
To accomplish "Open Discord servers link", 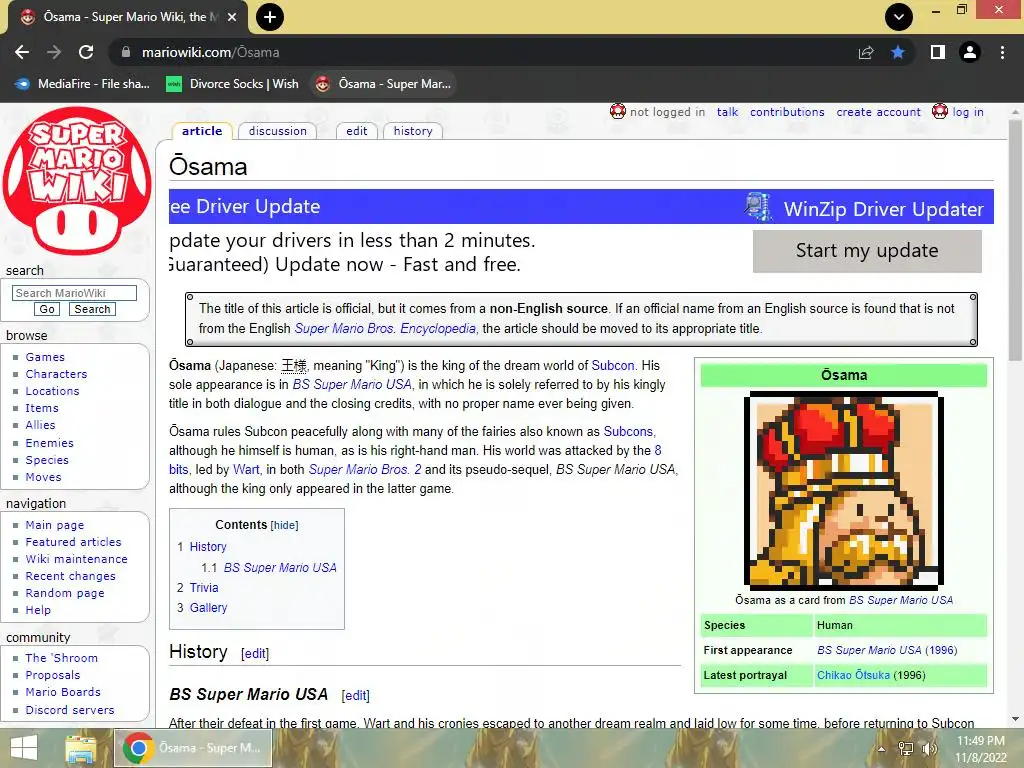I will [70, 709].
